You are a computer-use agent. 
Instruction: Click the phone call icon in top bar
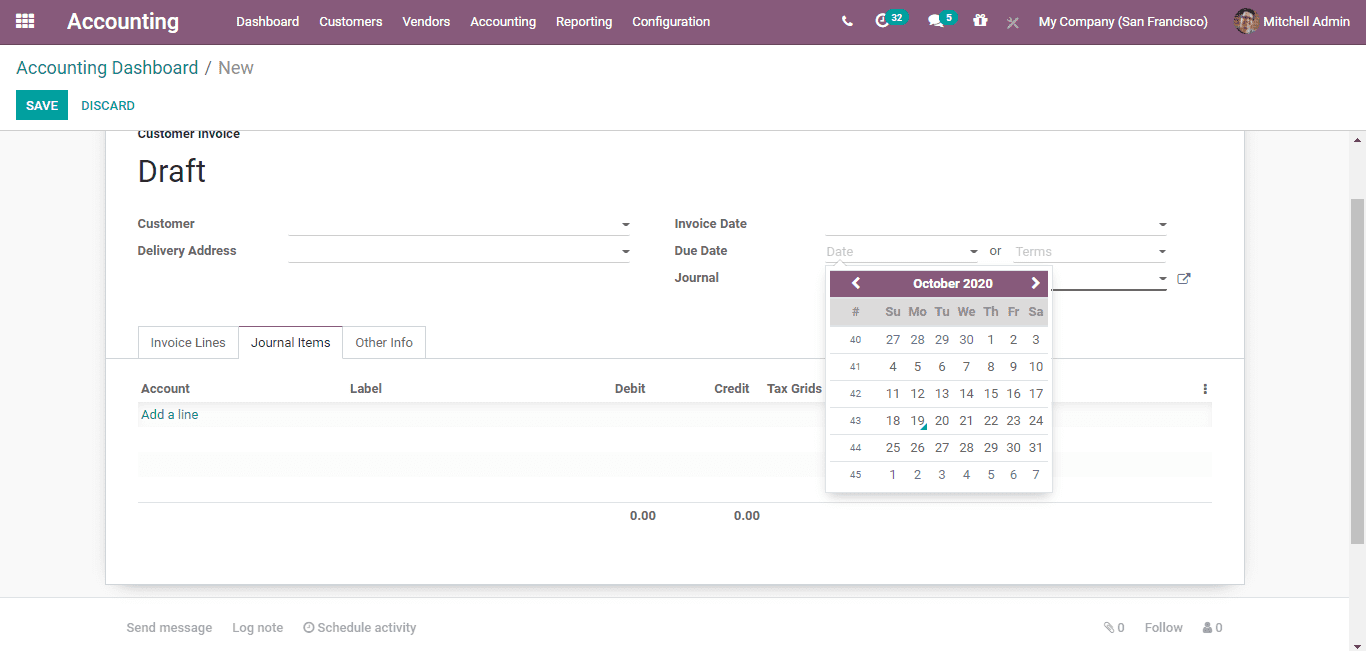(847, 21)
